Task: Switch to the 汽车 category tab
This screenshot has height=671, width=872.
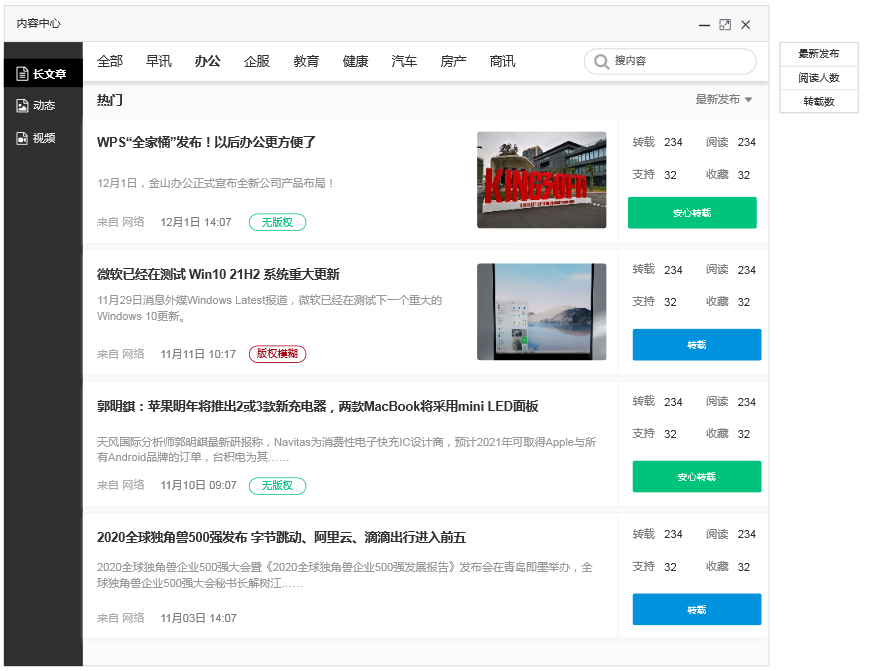Action: (x=404, y=61)
